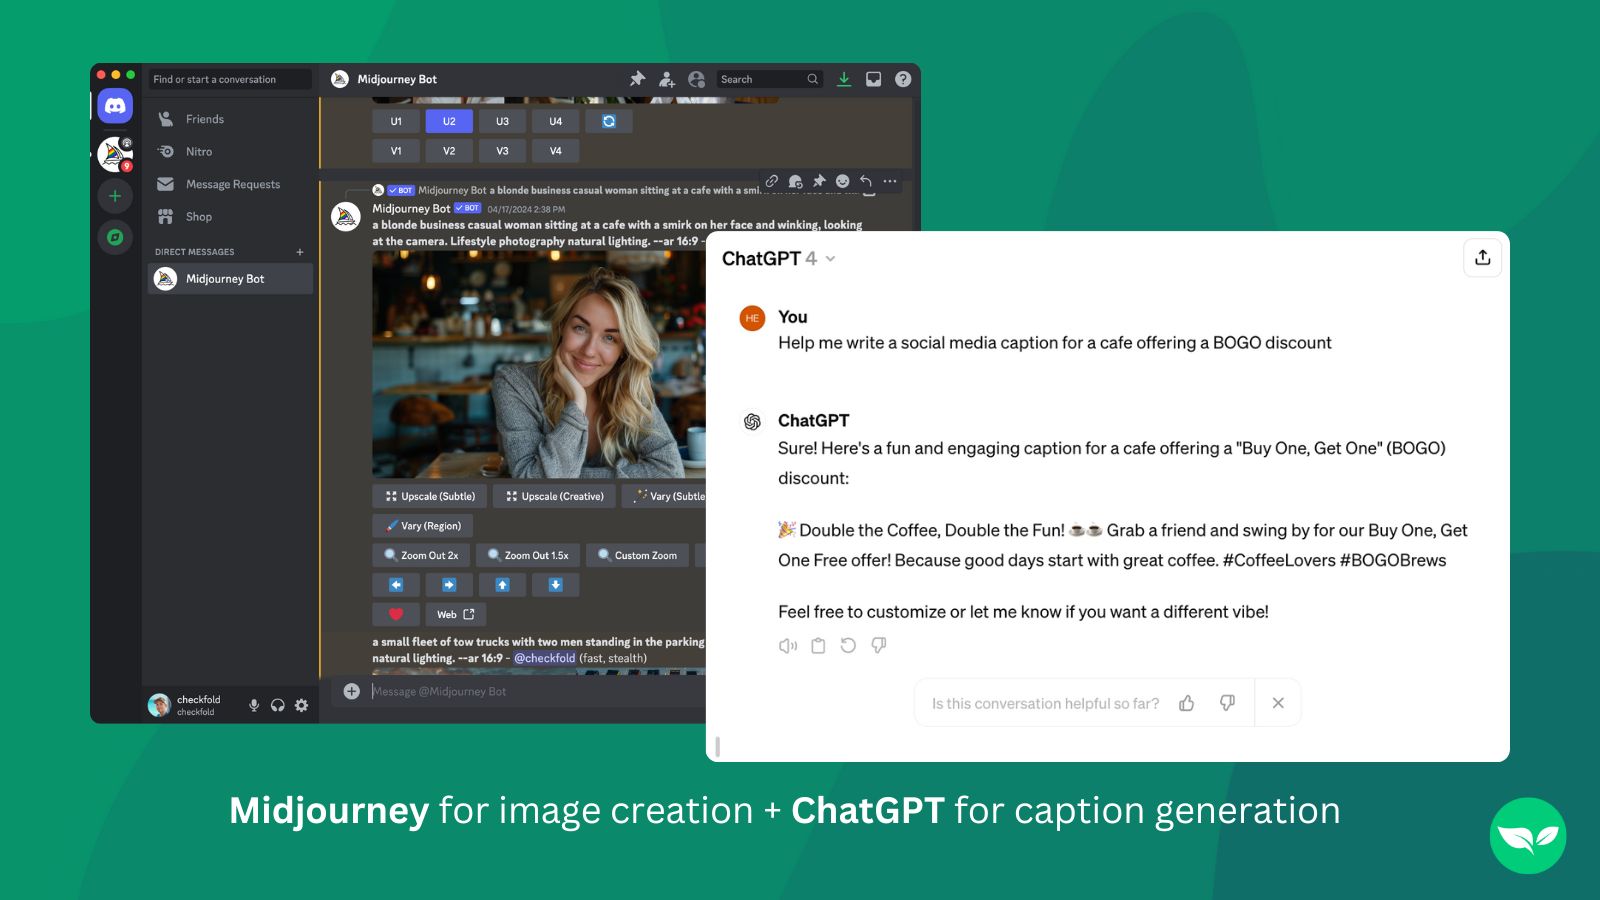Open Friends from the sidebar
The image size is (1600, 900).
[203, 118]
